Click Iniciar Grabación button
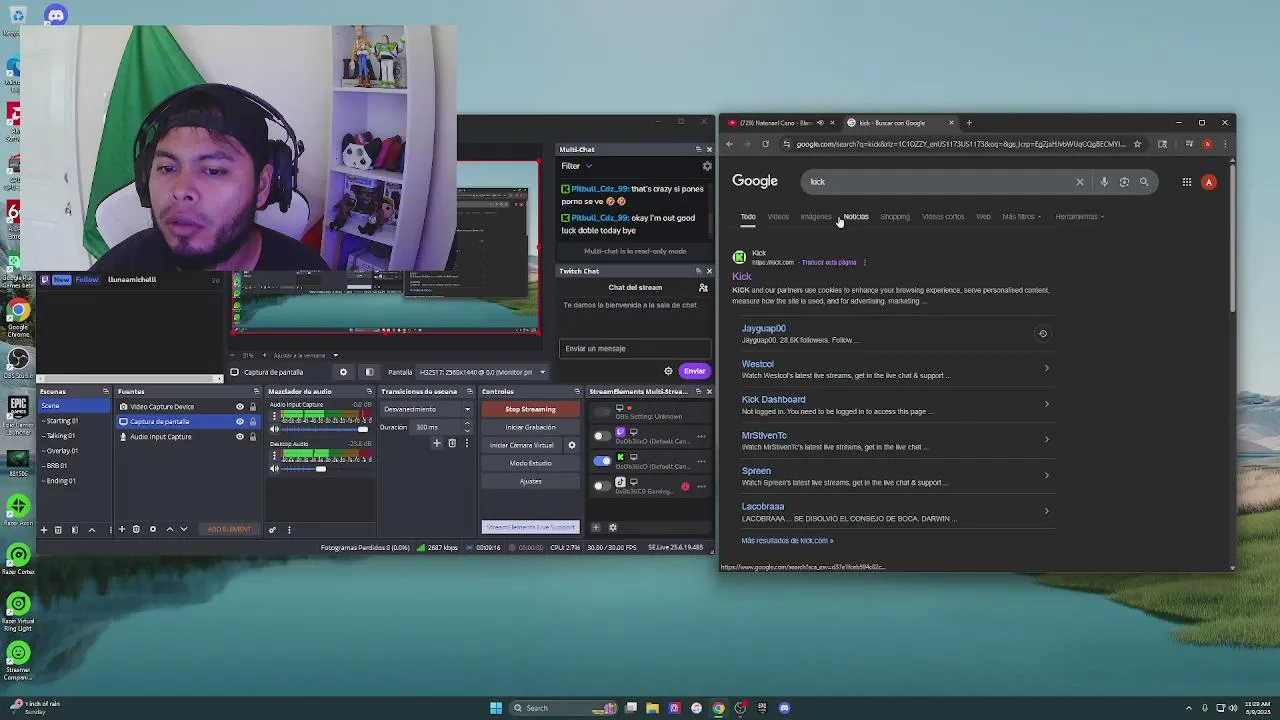This screenshot has width=1280, height=720. 530,427
